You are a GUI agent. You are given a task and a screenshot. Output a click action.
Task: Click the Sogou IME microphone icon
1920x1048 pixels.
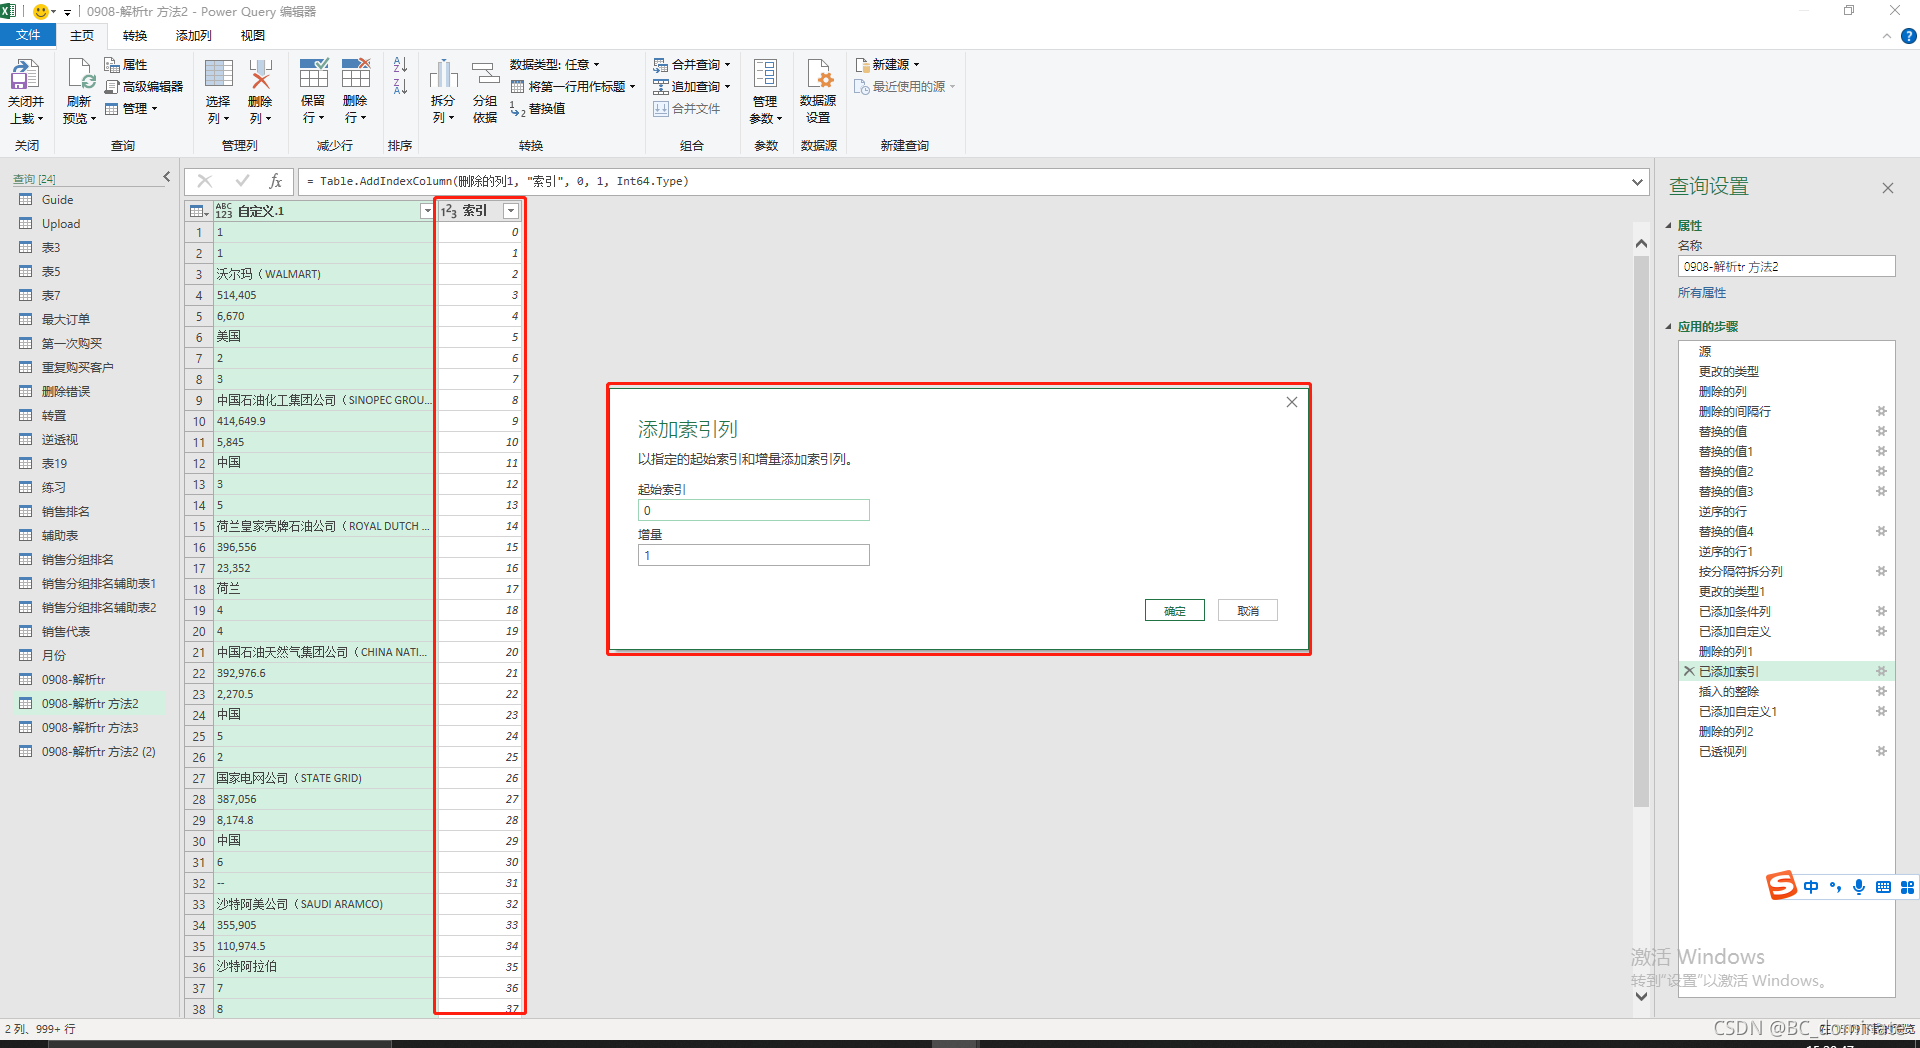(x=1859, y=887)
